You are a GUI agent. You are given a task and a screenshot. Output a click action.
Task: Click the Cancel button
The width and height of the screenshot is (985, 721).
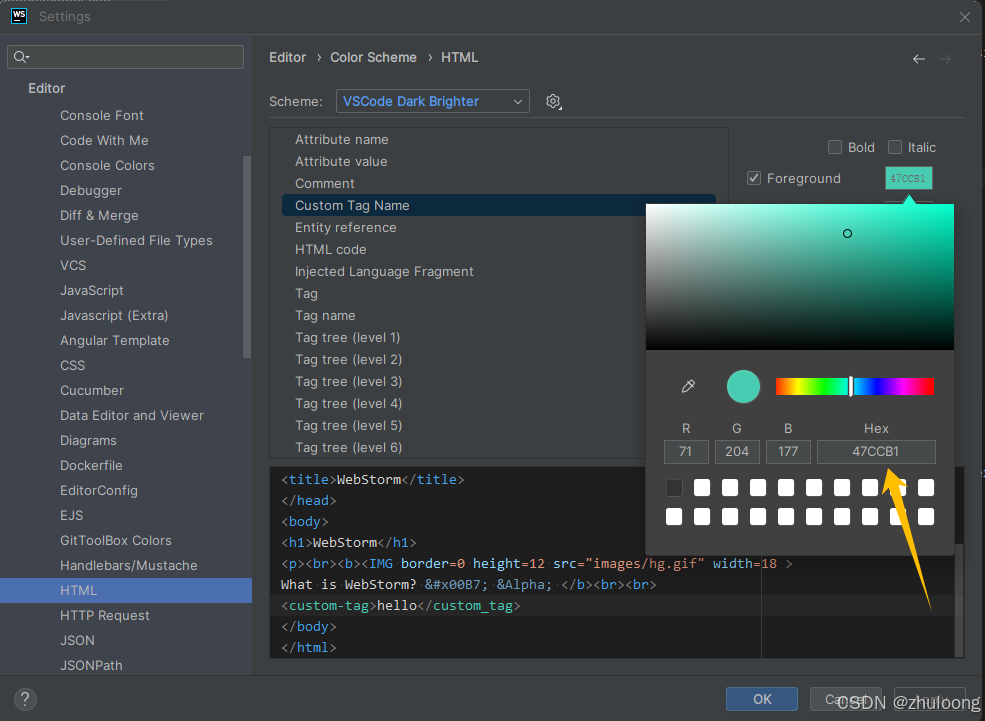pos(846,699)
